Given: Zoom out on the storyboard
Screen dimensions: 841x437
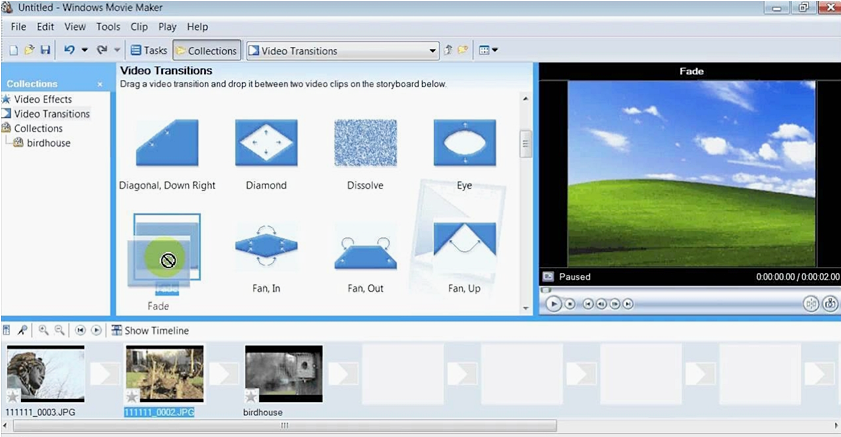Looking at the screenshot, I should (x=60, y=330).
